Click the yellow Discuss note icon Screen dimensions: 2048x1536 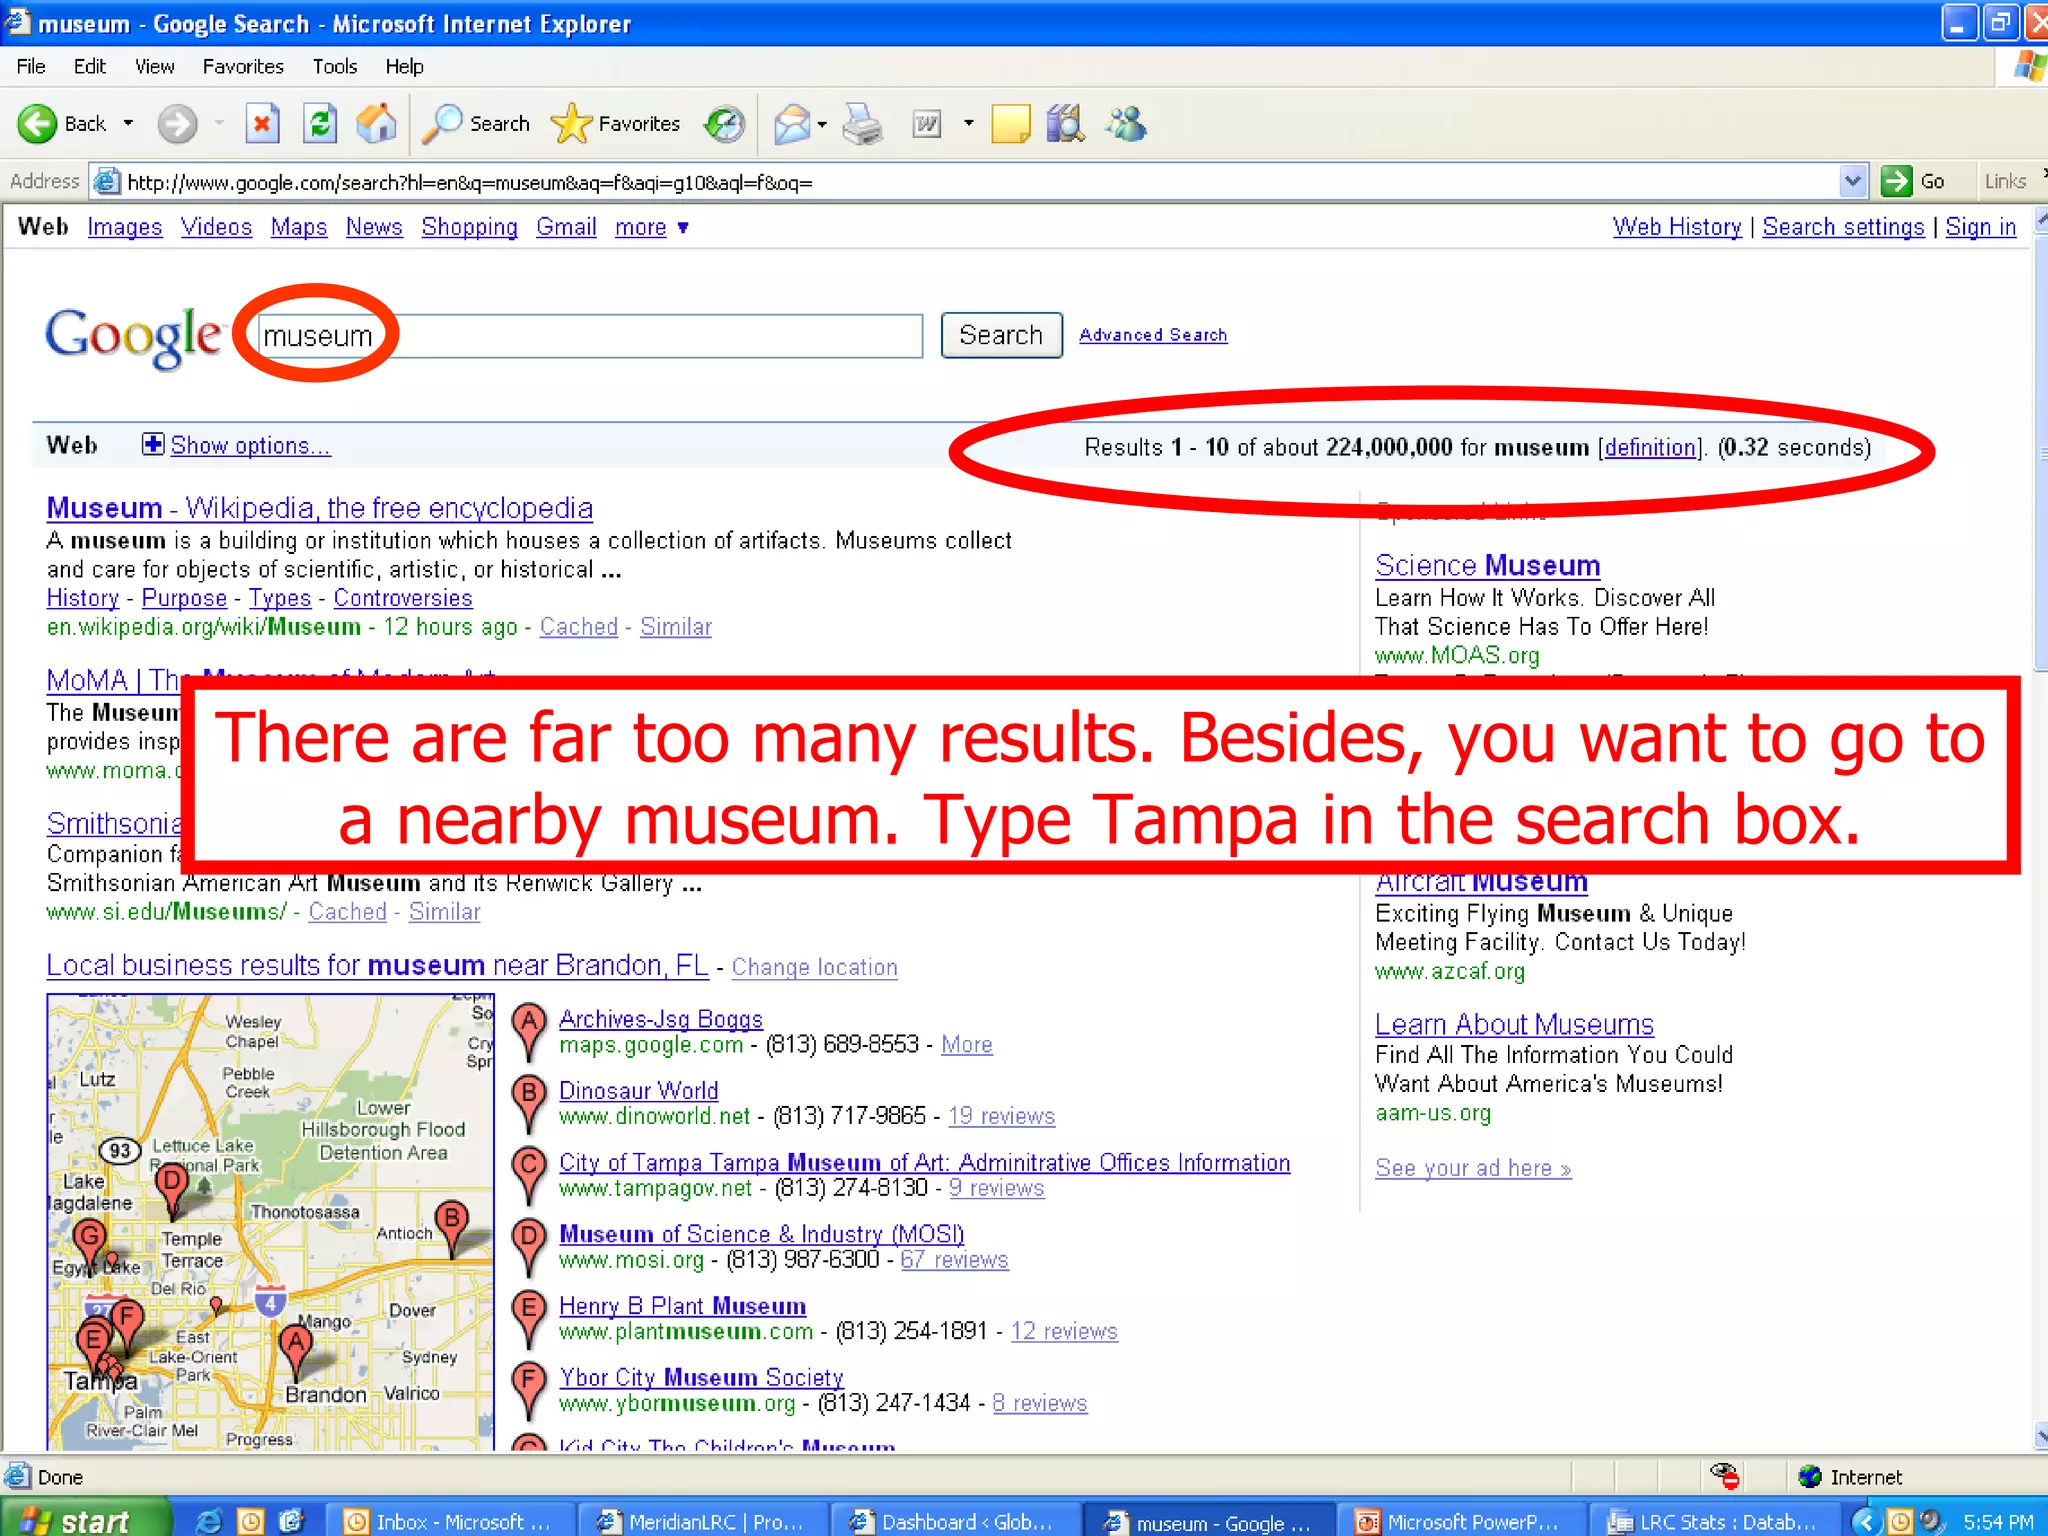point(1010,124)
